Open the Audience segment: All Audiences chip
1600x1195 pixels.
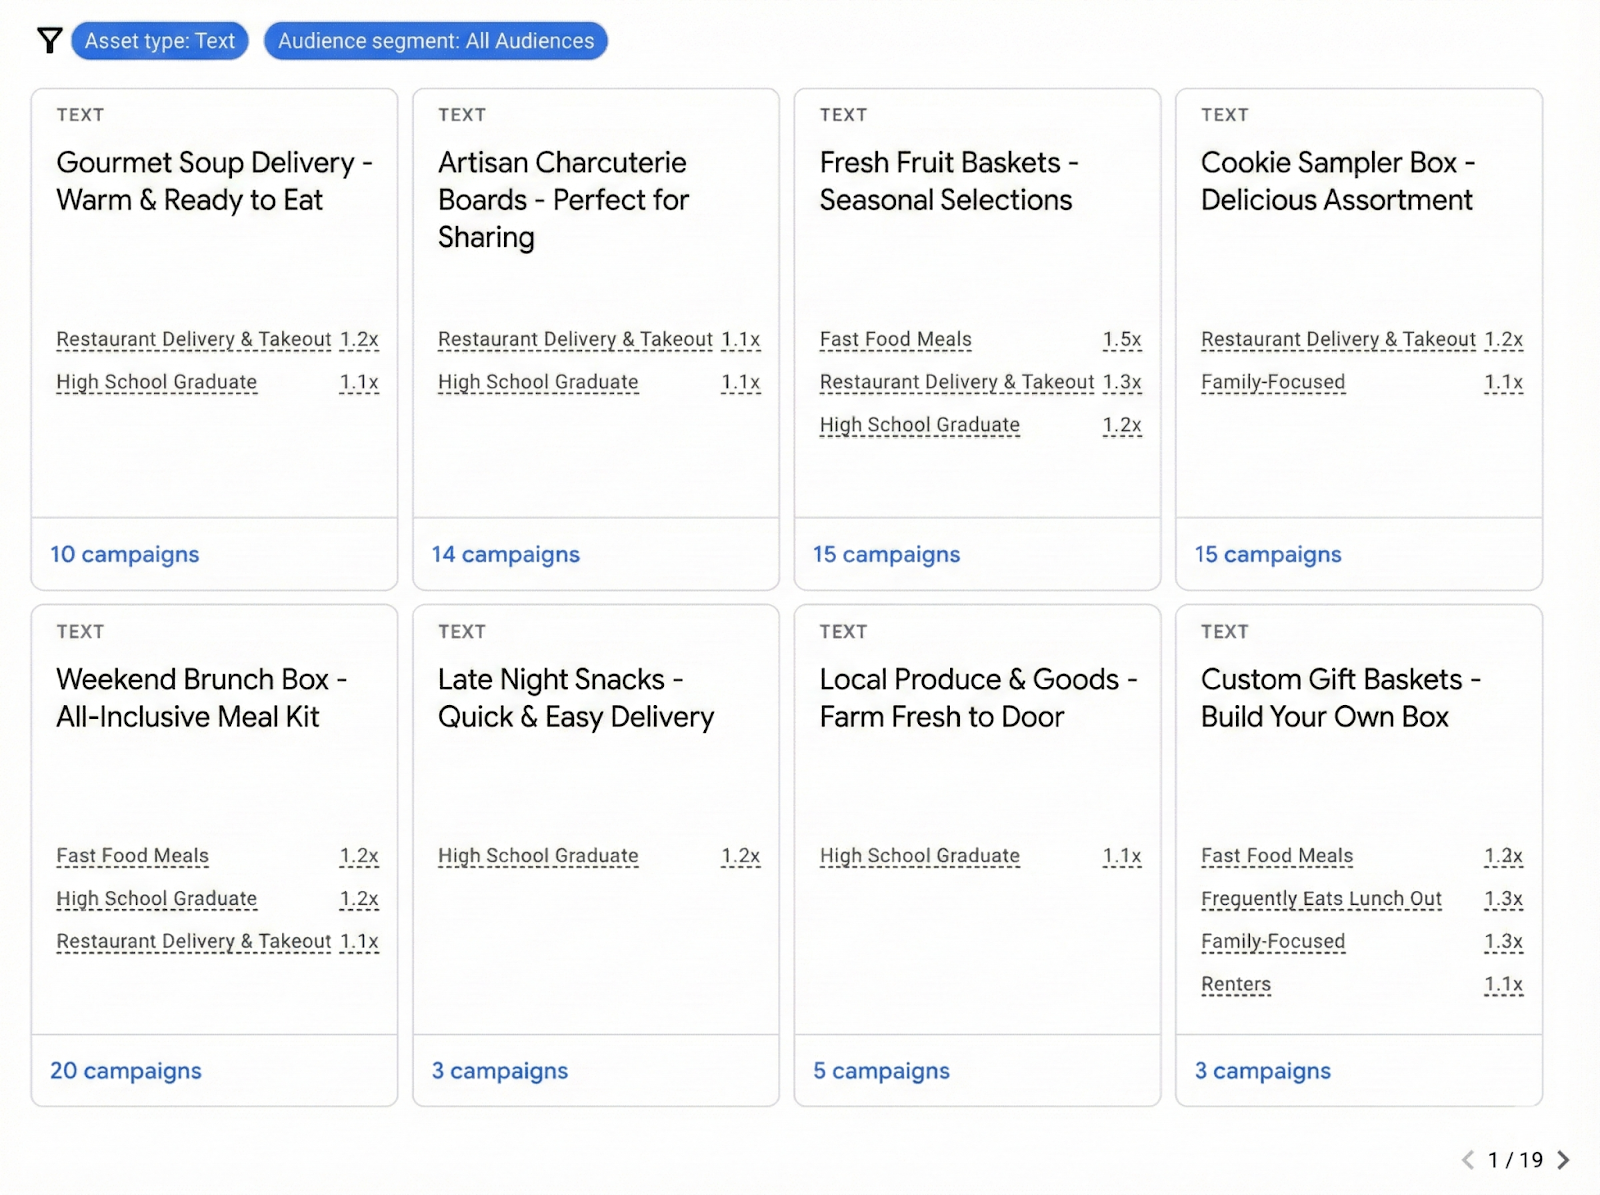pos(435,41)
